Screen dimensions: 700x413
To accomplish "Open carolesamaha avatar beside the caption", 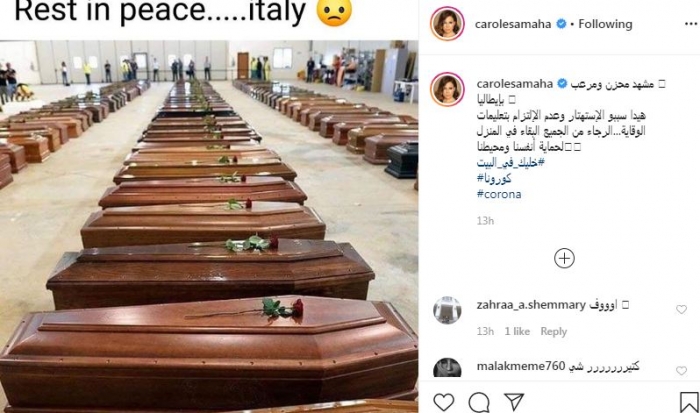I will [447, 89].
